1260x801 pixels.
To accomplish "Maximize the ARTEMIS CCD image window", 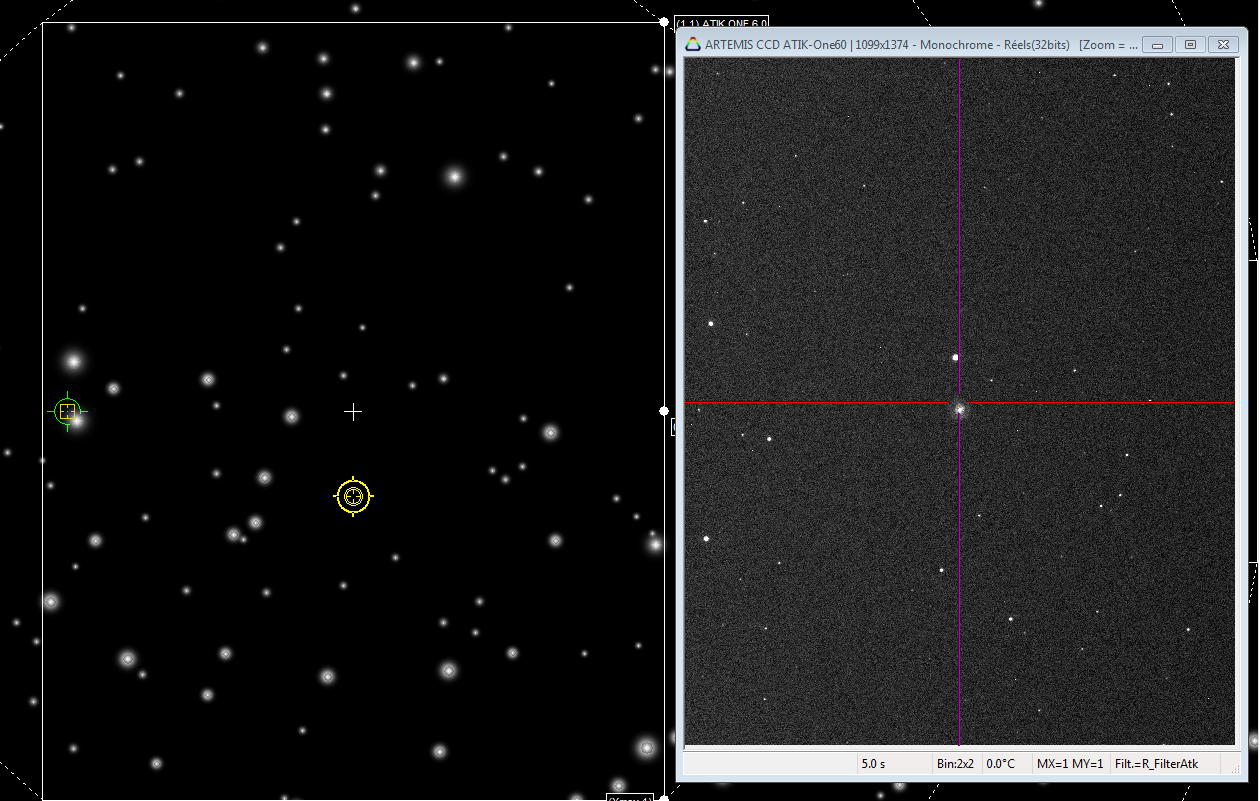I will pyautogui.click(x=1190, y=45).
